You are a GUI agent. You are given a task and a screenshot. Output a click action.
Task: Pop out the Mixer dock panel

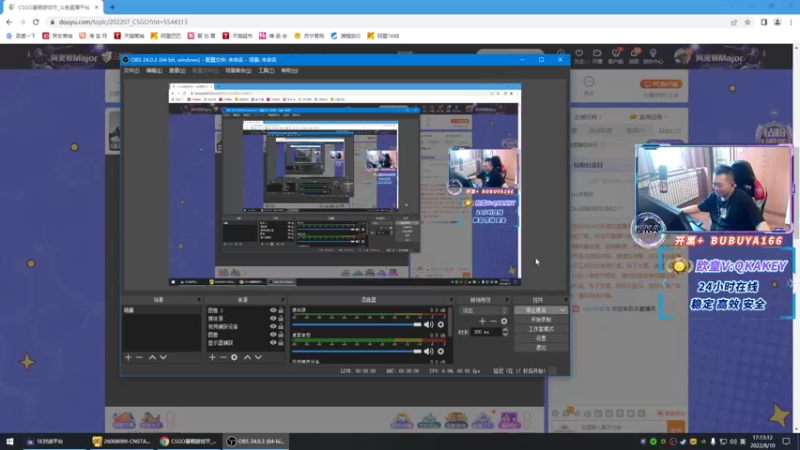(x=451, y=300)
